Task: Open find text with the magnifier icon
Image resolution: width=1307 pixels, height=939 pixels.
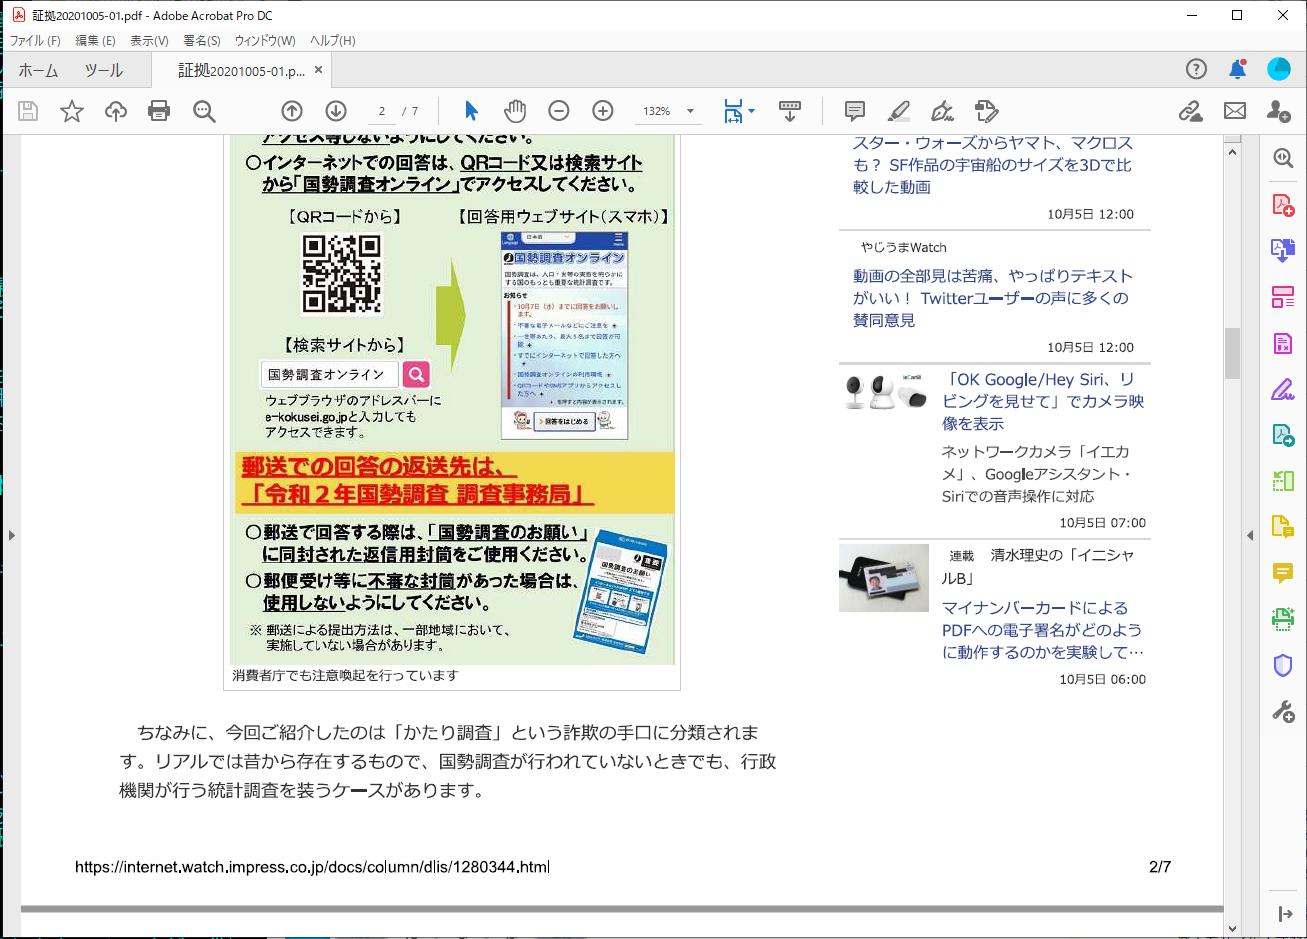Action: pyautogui.click(x=204, y=111)
